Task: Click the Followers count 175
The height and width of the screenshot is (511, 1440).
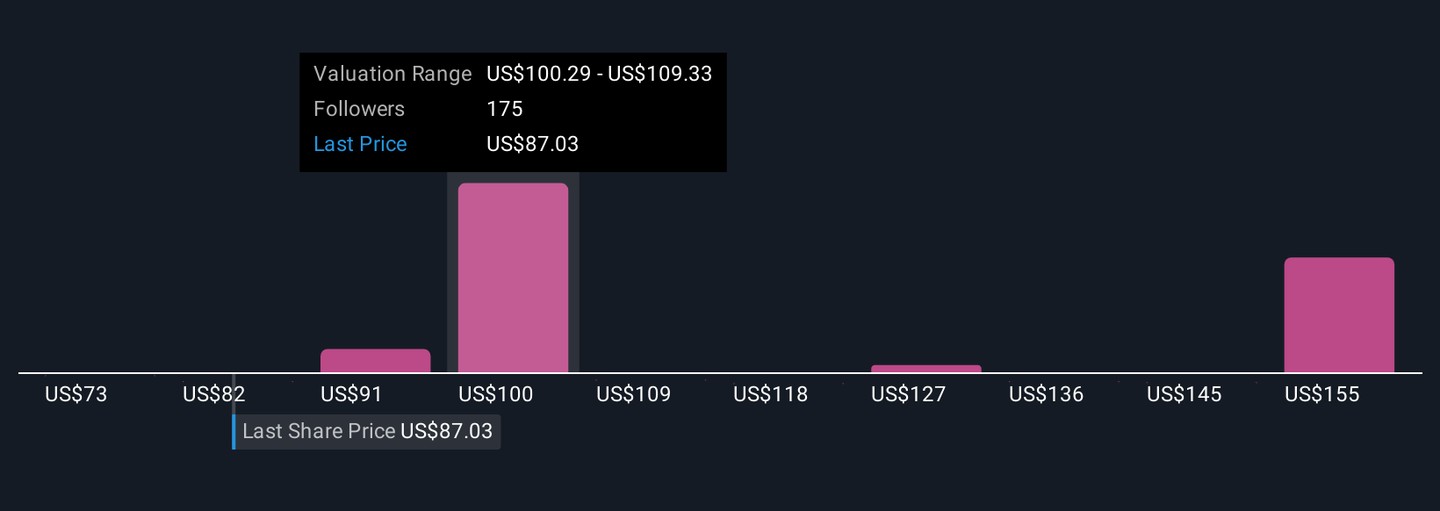Action: coord(505,109)
